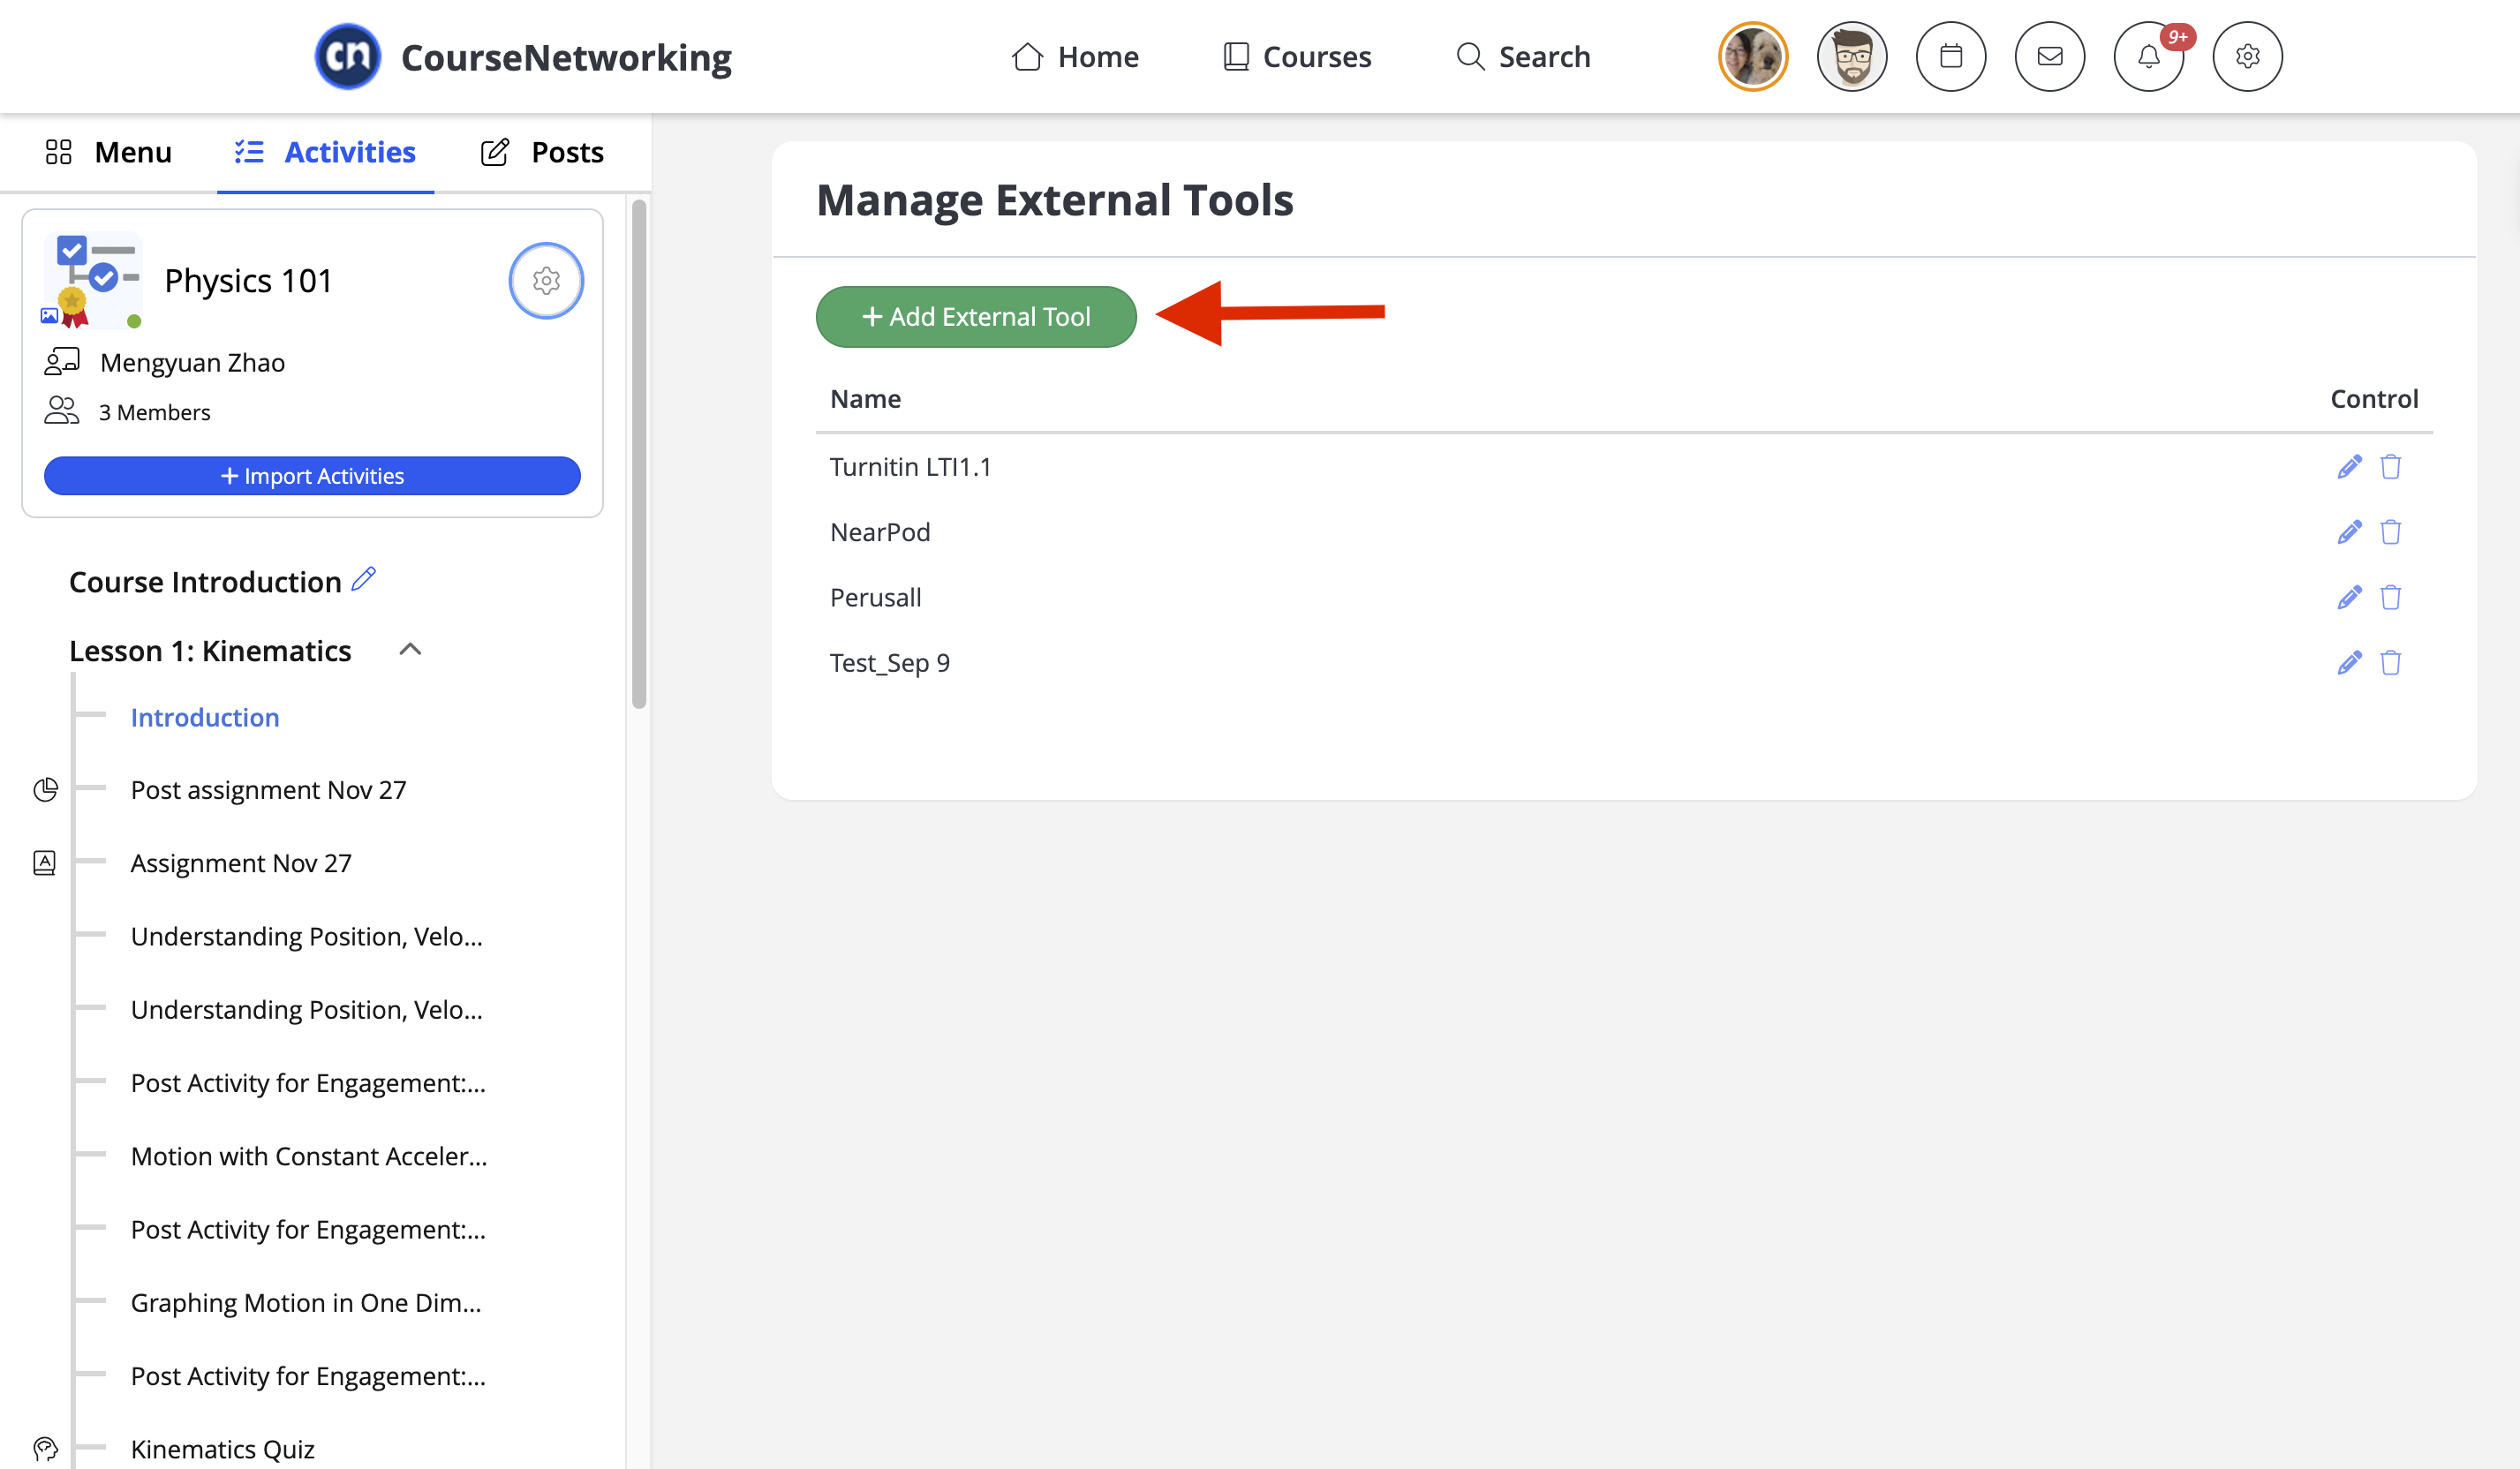Screen dimensions: 2520x1469
Task: Click the Turnitin LTI1.1 tool name
Action: point(910,467)
